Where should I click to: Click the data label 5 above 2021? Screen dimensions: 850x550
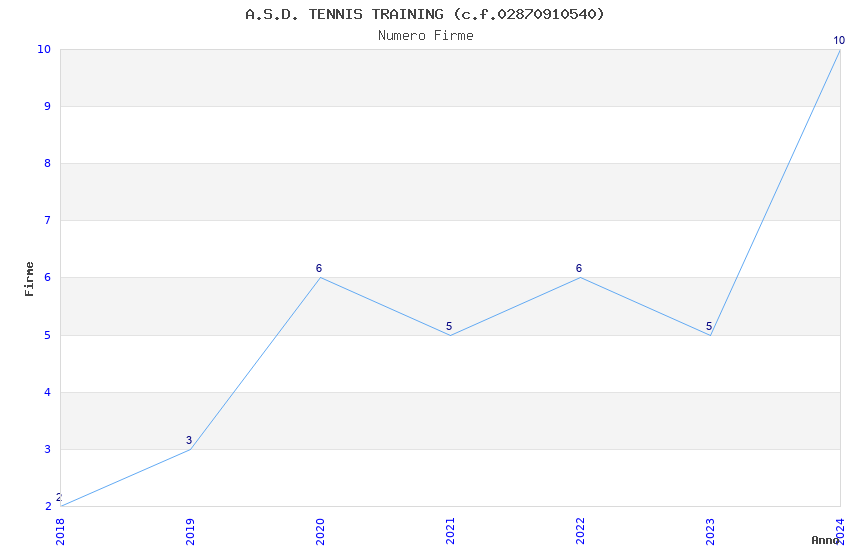tap(449, 326)
